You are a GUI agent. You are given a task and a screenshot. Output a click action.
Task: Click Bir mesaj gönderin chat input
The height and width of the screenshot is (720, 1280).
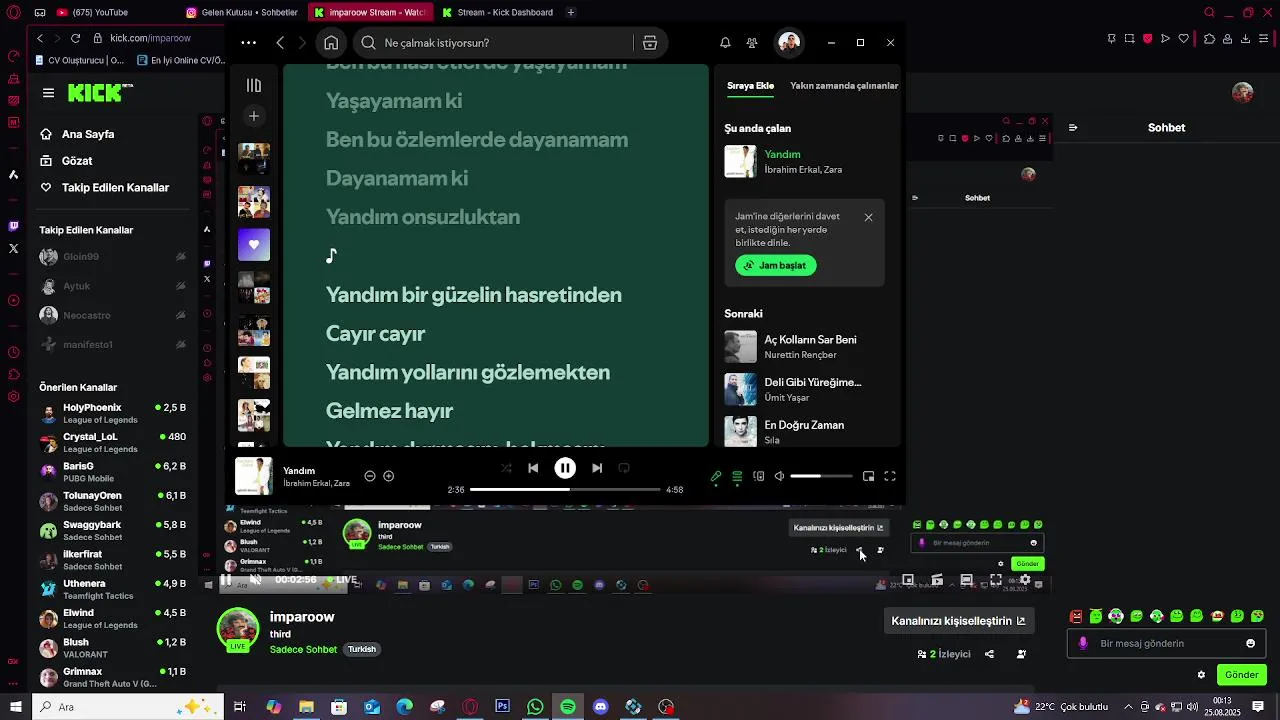pos(1166,644)
